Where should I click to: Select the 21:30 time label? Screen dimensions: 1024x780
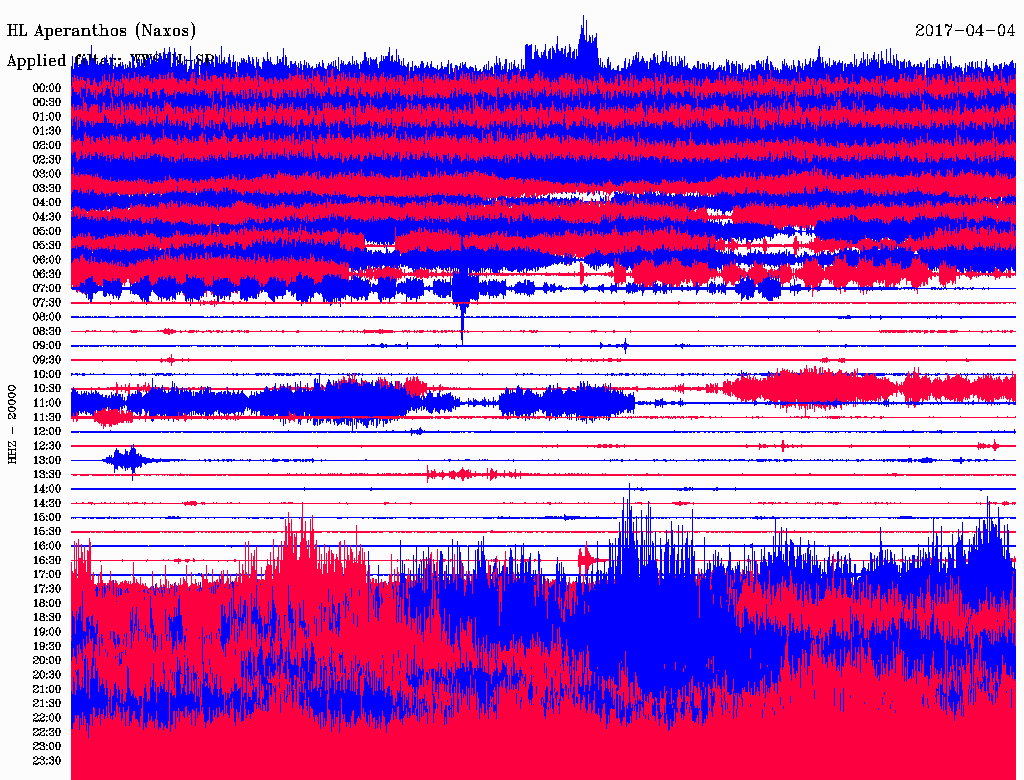(x=47, y=704)
